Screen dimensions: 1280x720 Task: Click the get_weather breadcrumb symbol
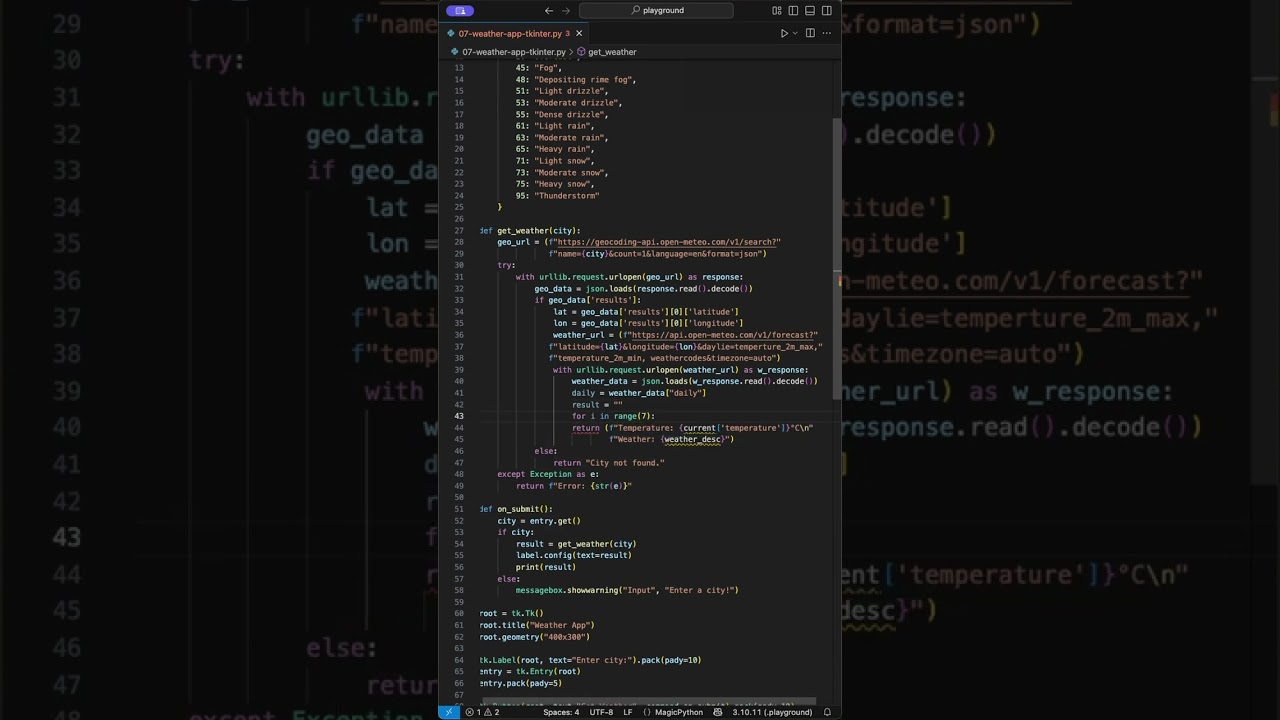click(607, 52)
